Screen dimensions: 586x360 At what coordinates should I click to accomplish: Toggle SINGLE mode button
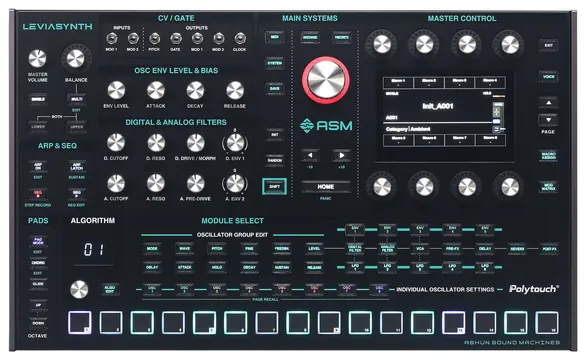click(38, 99)
